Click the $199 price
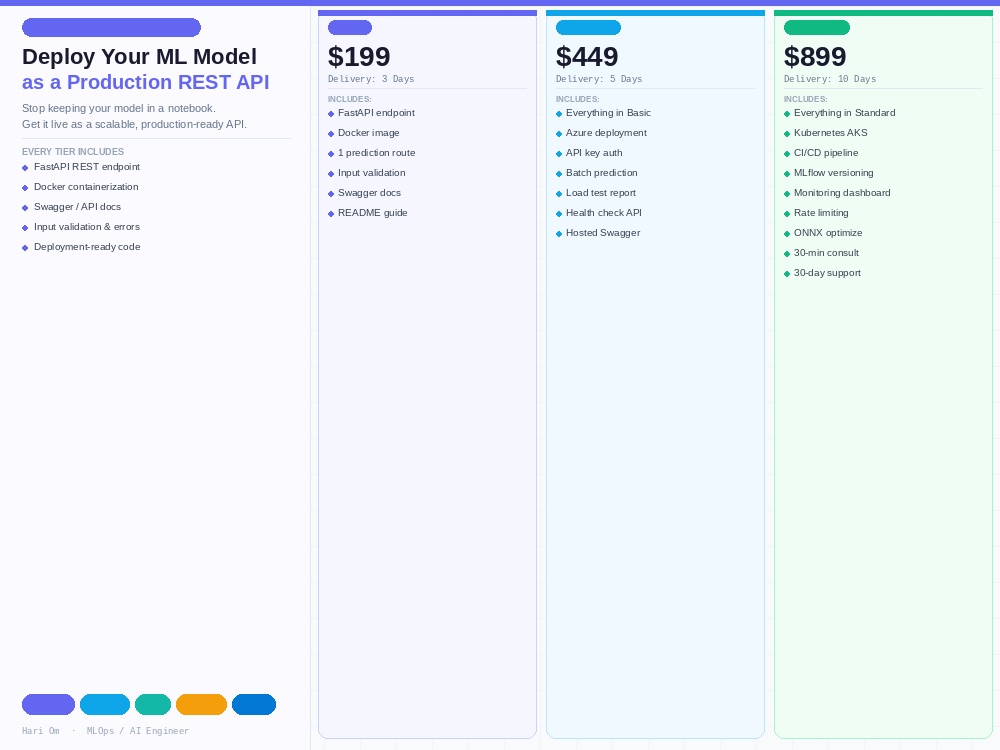The width and height of the screenshot is (1000, 750). point(359,57)
